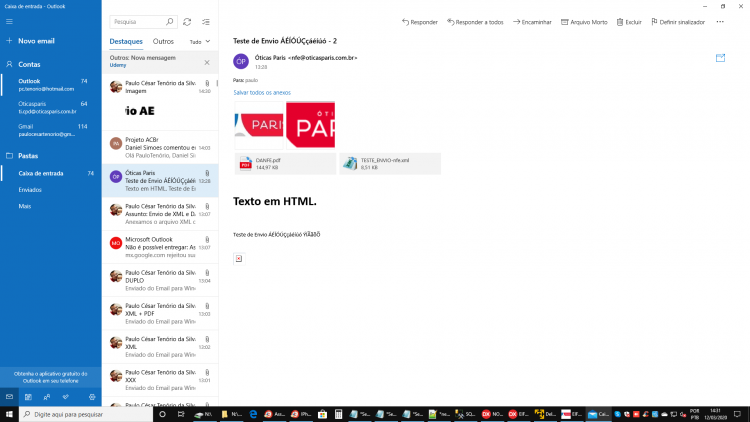Open DANFE.pdf attachment
The height and width of the screenshot is (422, 750).
click(x=285, y=164)
